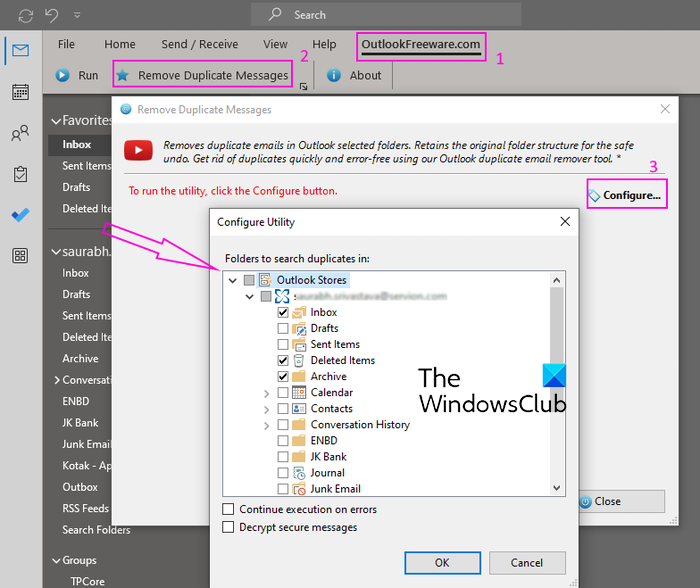700x588 pixels.
Task: Check the ENBD folder checkbox
Action: (x=283, y=441)
